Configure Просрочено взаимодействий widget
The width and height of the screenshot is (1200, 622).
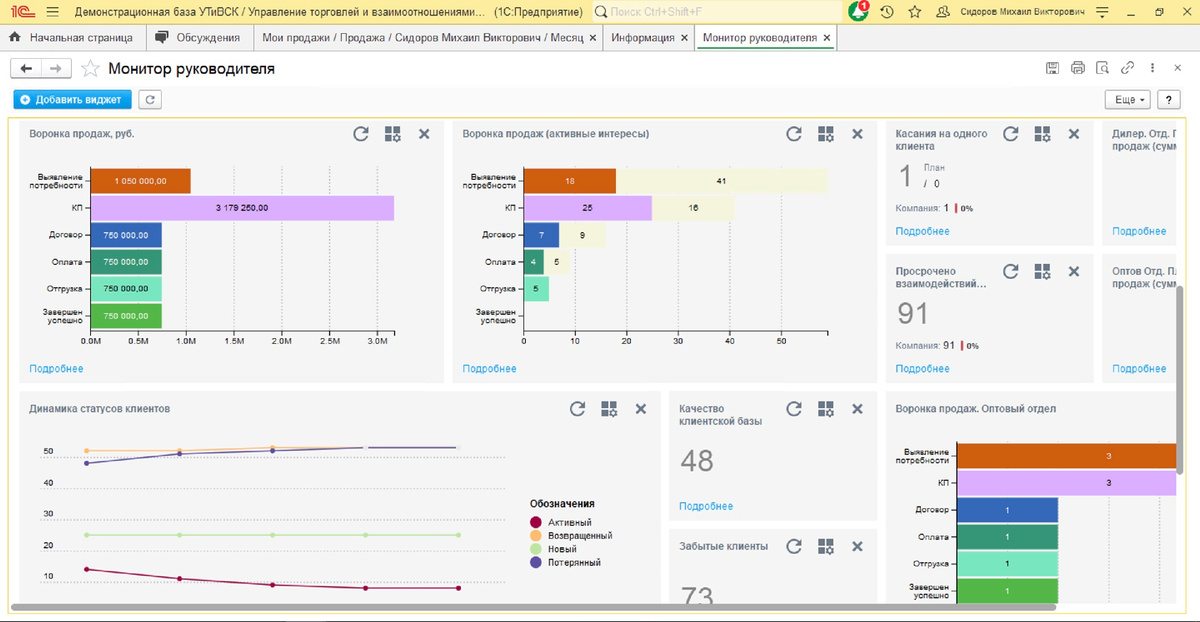coord(1043,271)
